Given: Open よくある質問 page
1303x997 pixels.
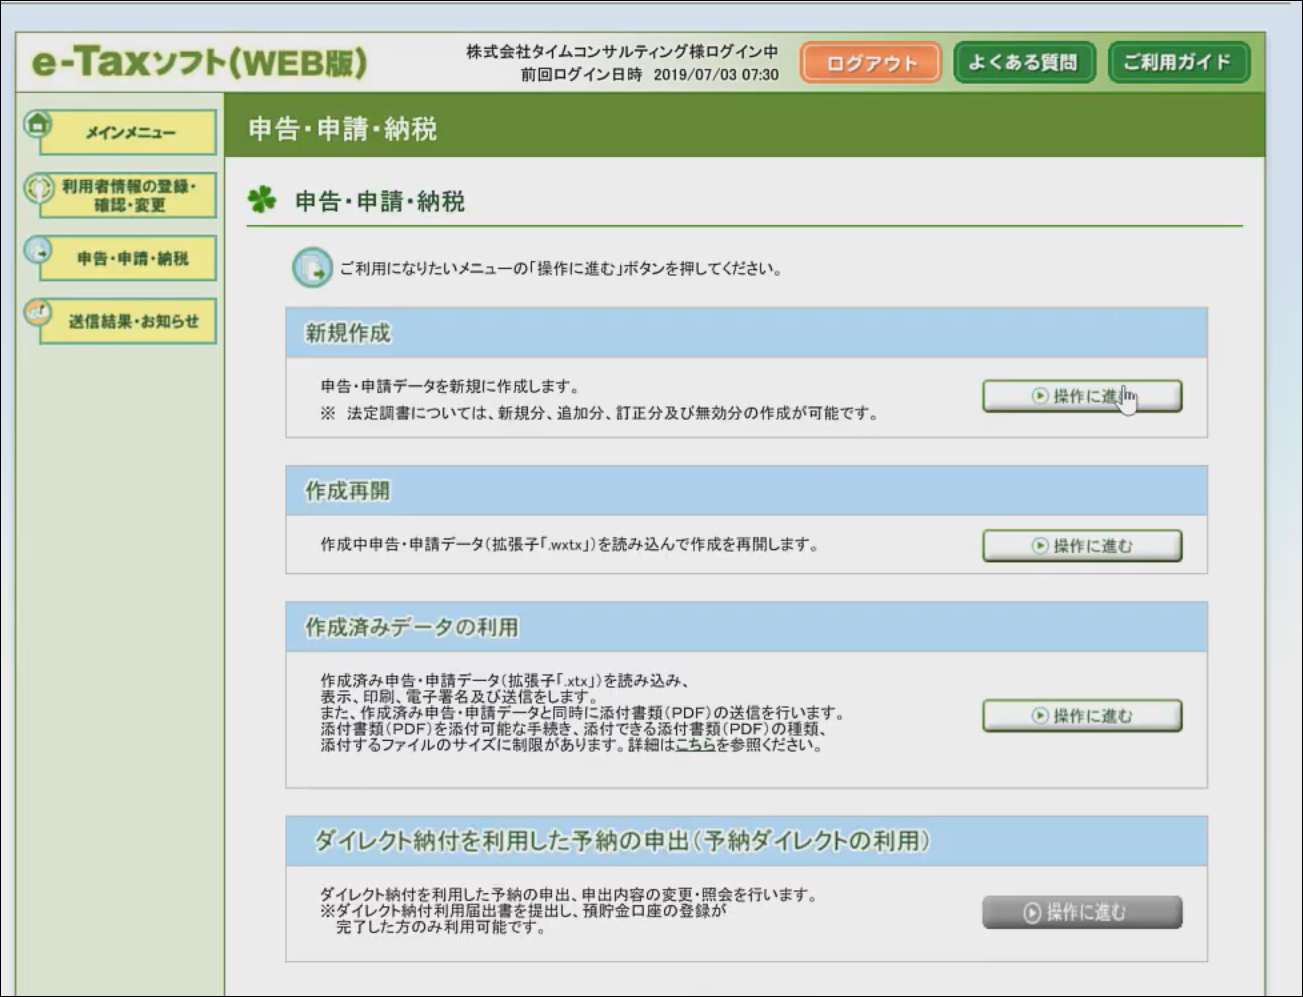Looking at the screenshot, I should coord(1023,62).
